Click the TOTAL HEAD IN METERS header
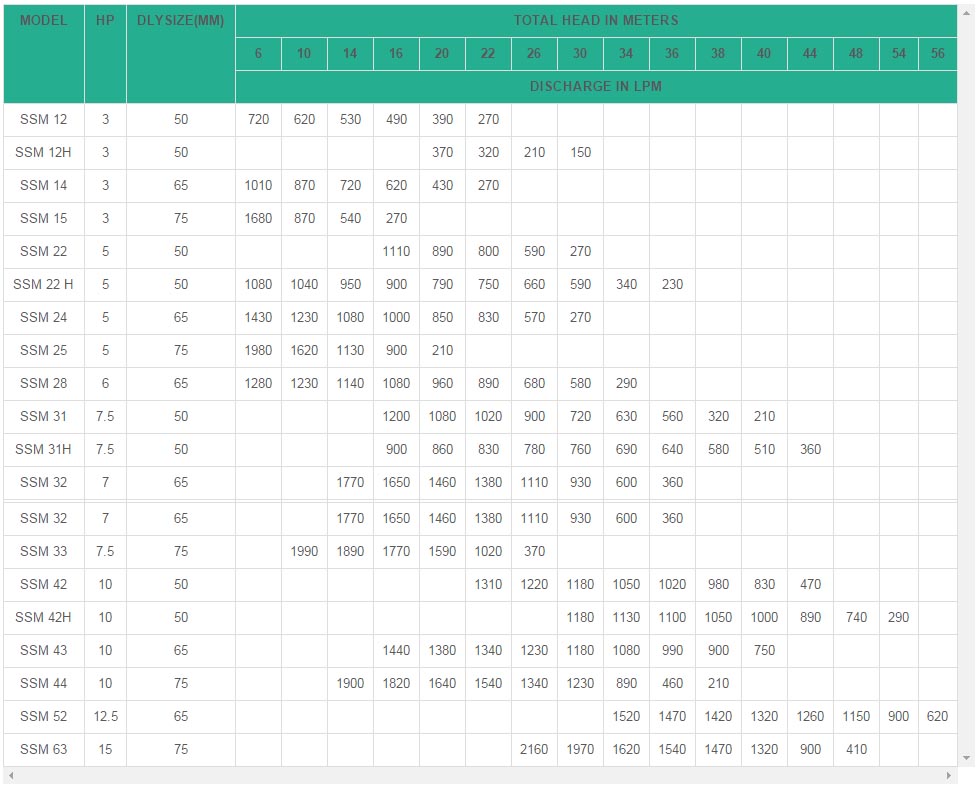Screen dimensions: 980x800 point(596,20)
